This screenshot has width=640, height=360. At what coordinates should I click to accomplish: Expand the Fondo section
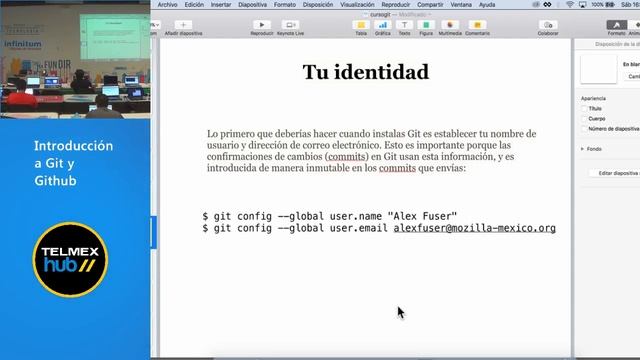point(582,149)
